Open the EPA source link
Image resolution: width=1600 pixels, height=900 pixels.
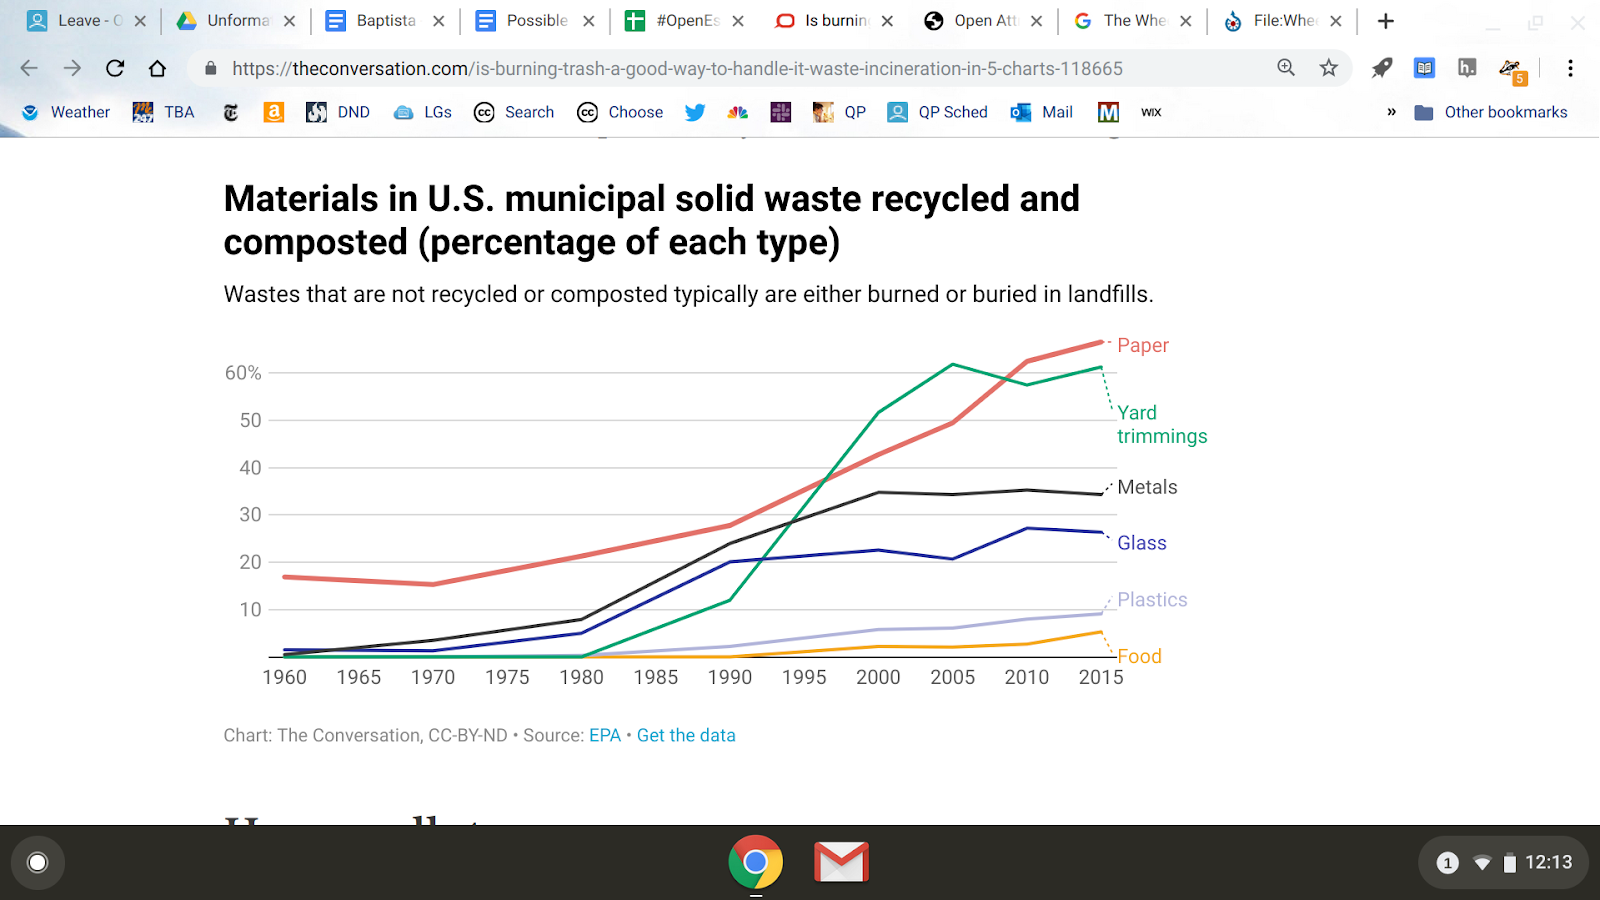pos(605,735)
